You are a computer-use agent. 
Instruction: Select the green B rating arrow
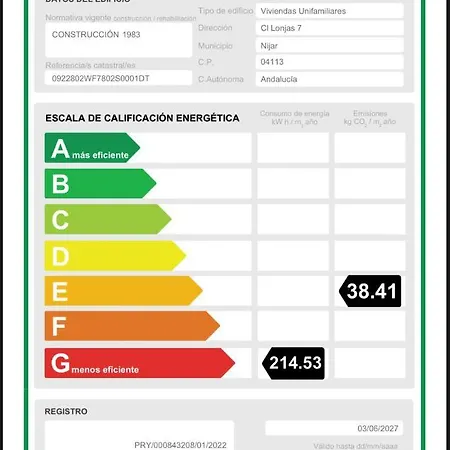[100, 183]
